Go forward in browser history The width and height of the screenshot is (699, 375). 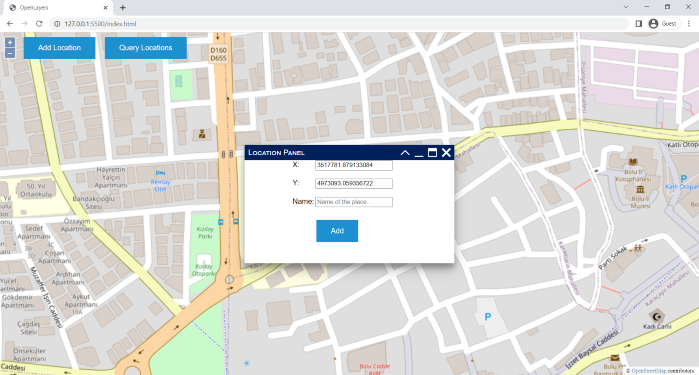[x=25, y=24]
